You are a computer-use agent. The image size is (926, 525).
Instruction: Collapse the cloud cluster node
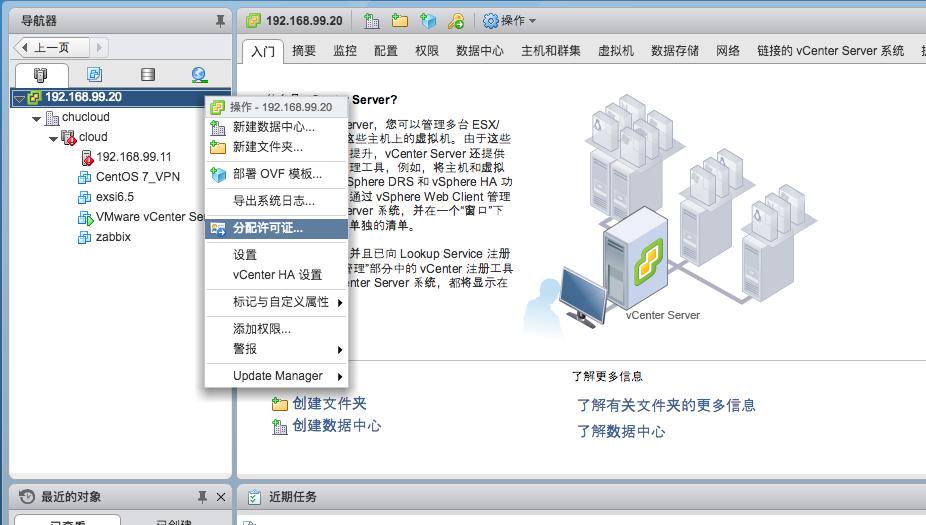(53, 139)
